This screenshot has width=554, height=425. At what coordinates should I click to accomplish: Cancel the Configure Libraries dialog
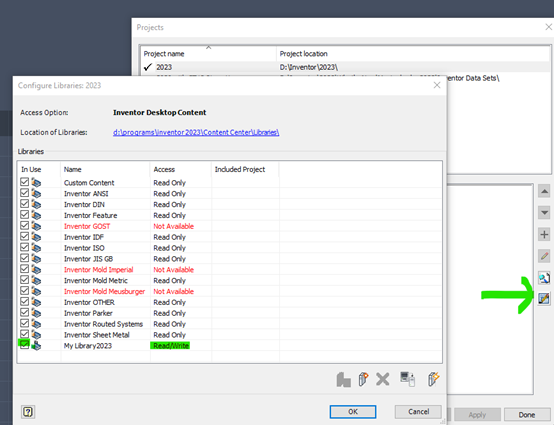[418, 412]
